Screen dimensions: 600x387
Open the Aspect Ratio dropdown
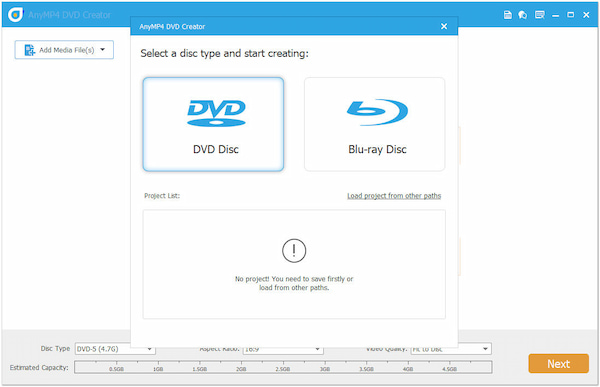[283, 349]
